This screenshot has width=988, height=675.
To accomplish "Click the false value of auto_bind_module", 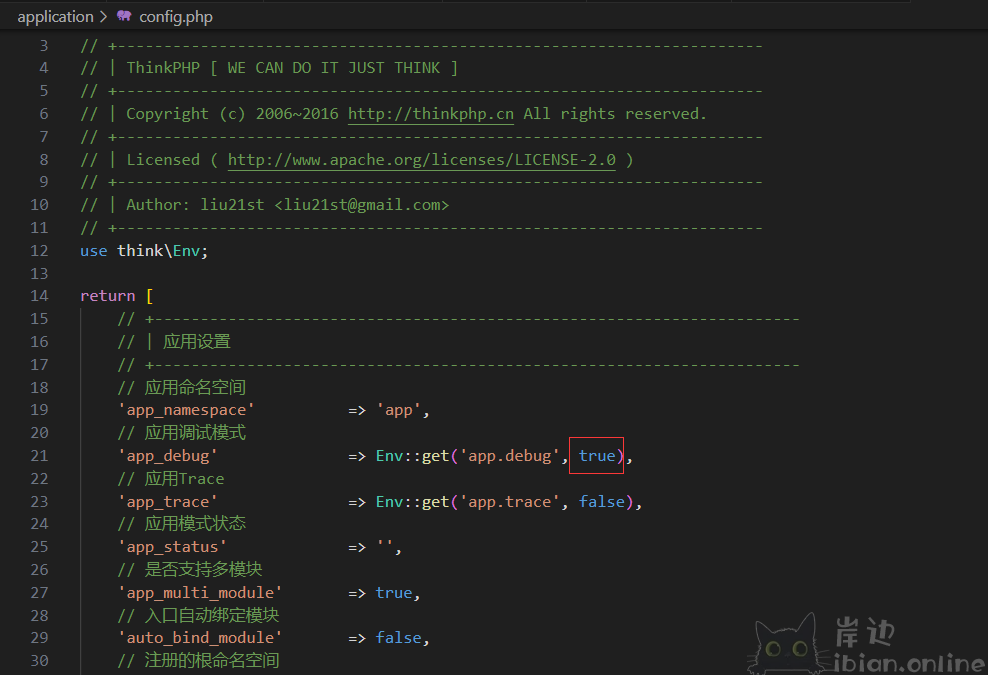I will click(398, 638).
